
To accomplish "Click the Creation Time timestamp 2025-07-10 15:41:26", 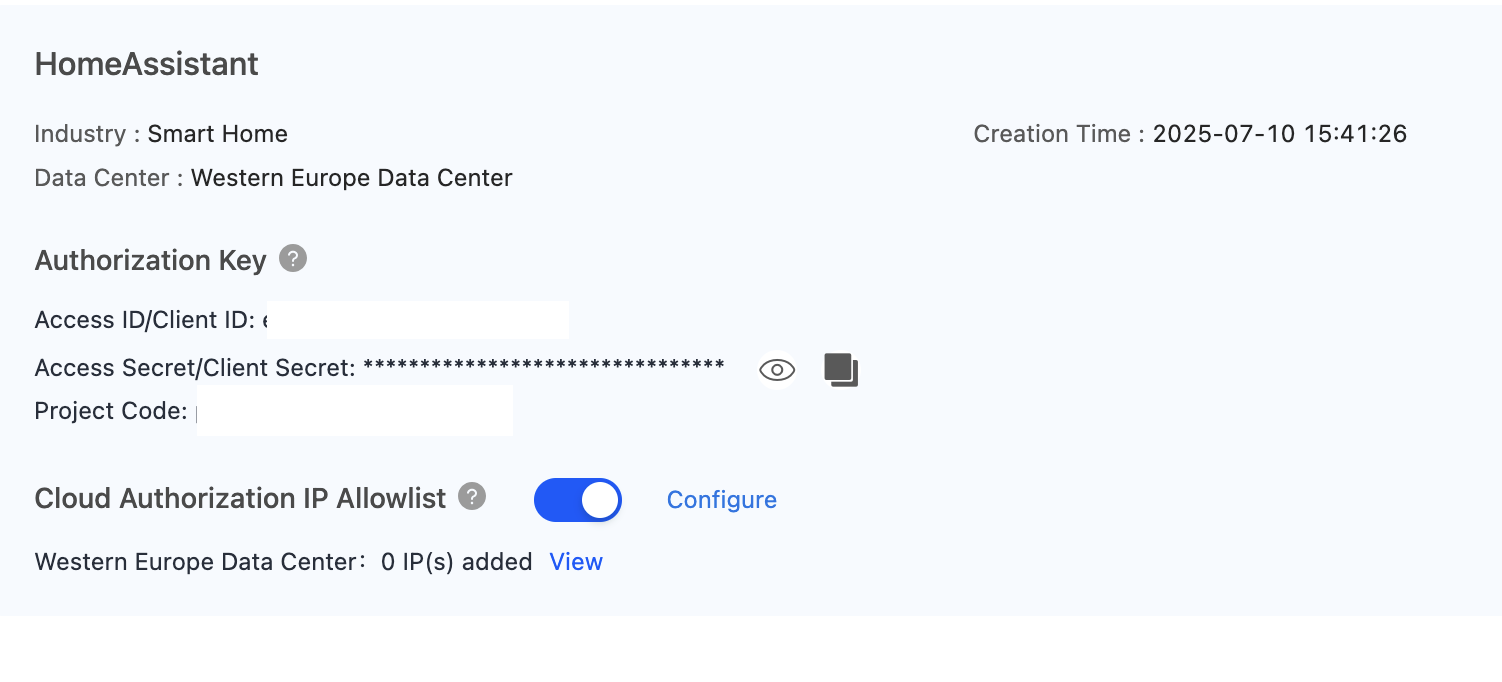I will (x=1280, y=134).
